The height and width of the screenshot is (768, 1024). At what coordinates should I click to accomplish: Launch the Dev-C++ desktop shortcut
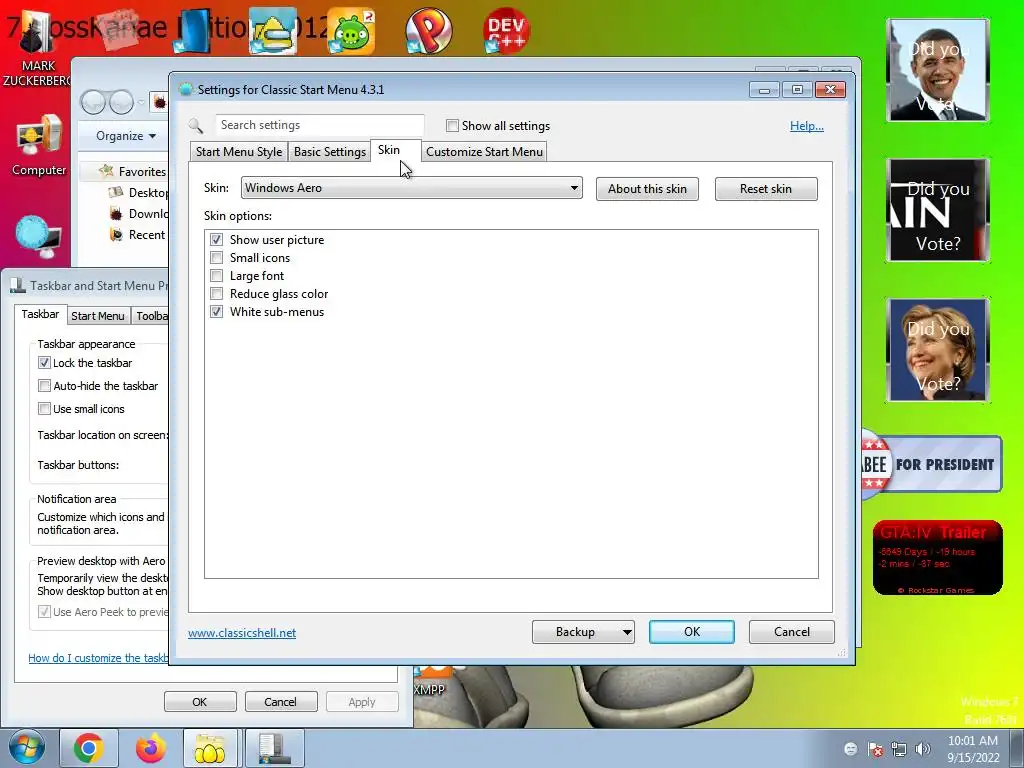pyautogui.click(x=505, y=31)
